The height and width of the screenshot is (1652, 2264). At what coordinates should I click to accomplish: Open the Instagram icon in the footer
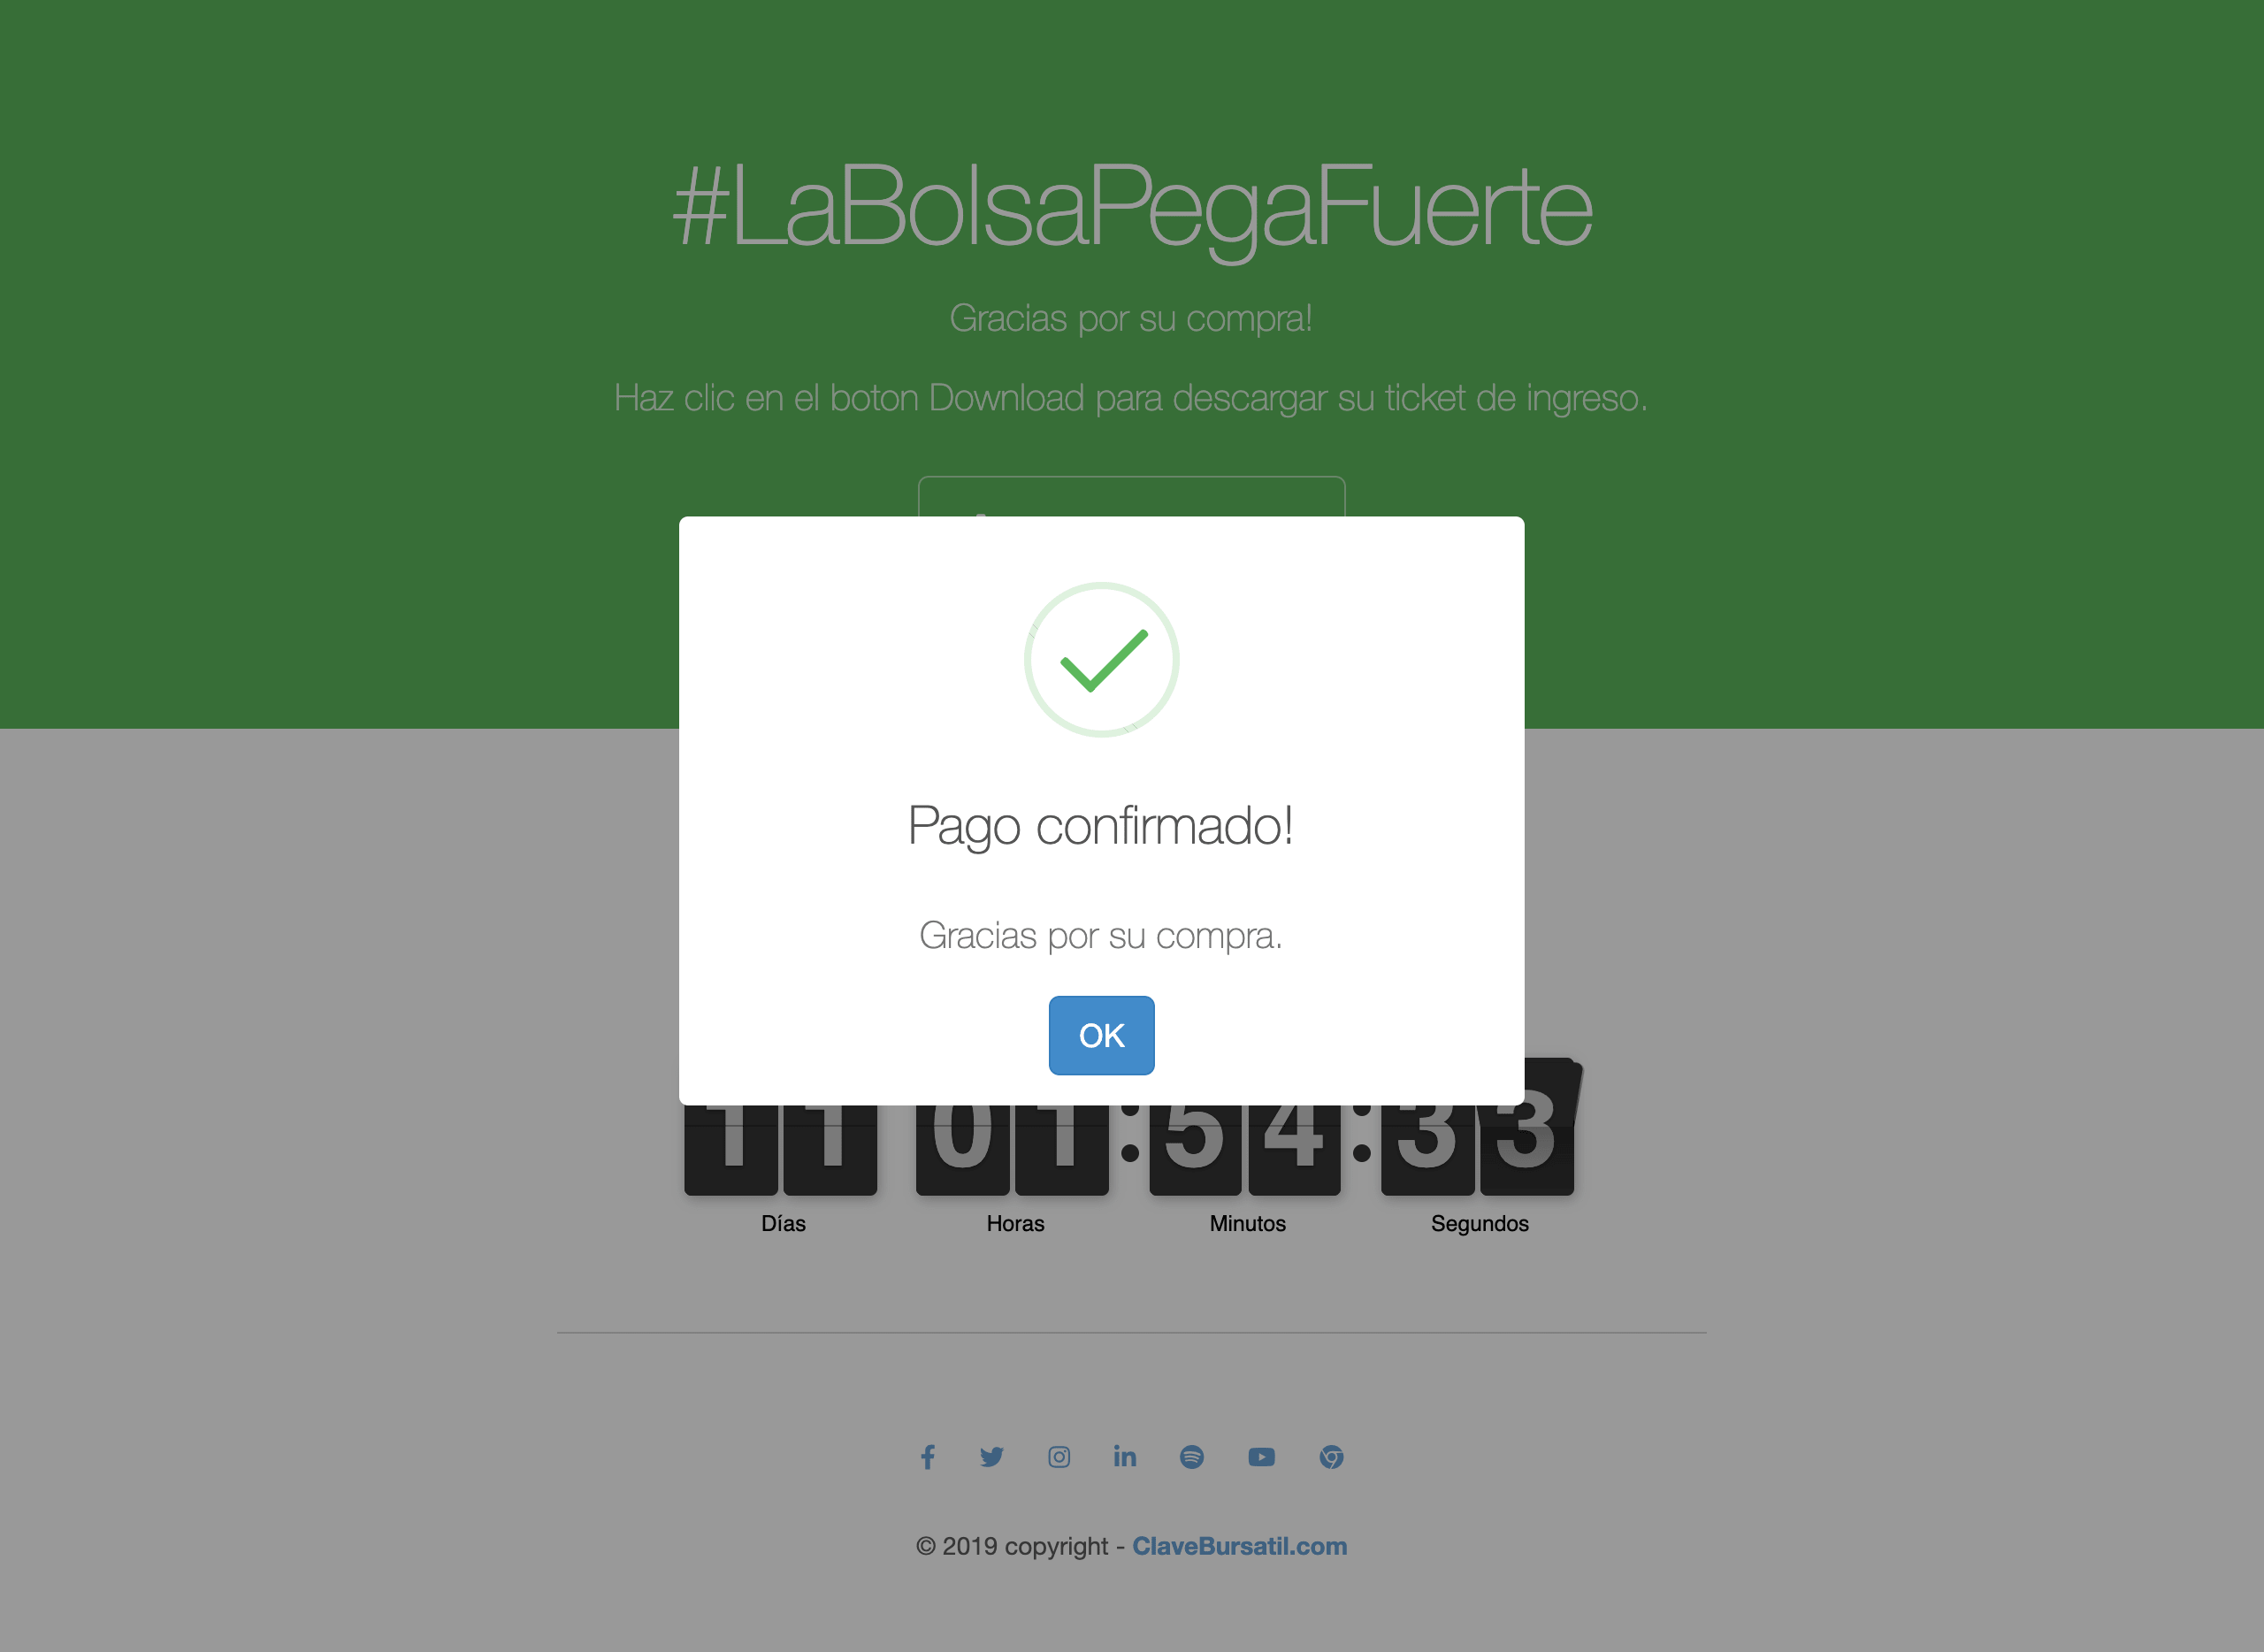click(1059, 1457)
